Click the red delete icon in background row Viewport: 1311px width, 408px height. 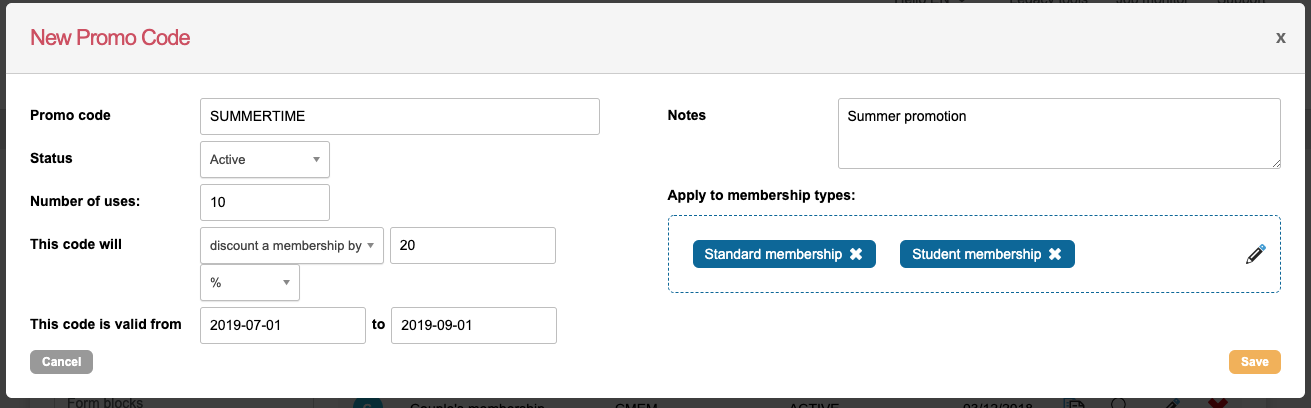pyautogui.click(x=1217, y=403)
